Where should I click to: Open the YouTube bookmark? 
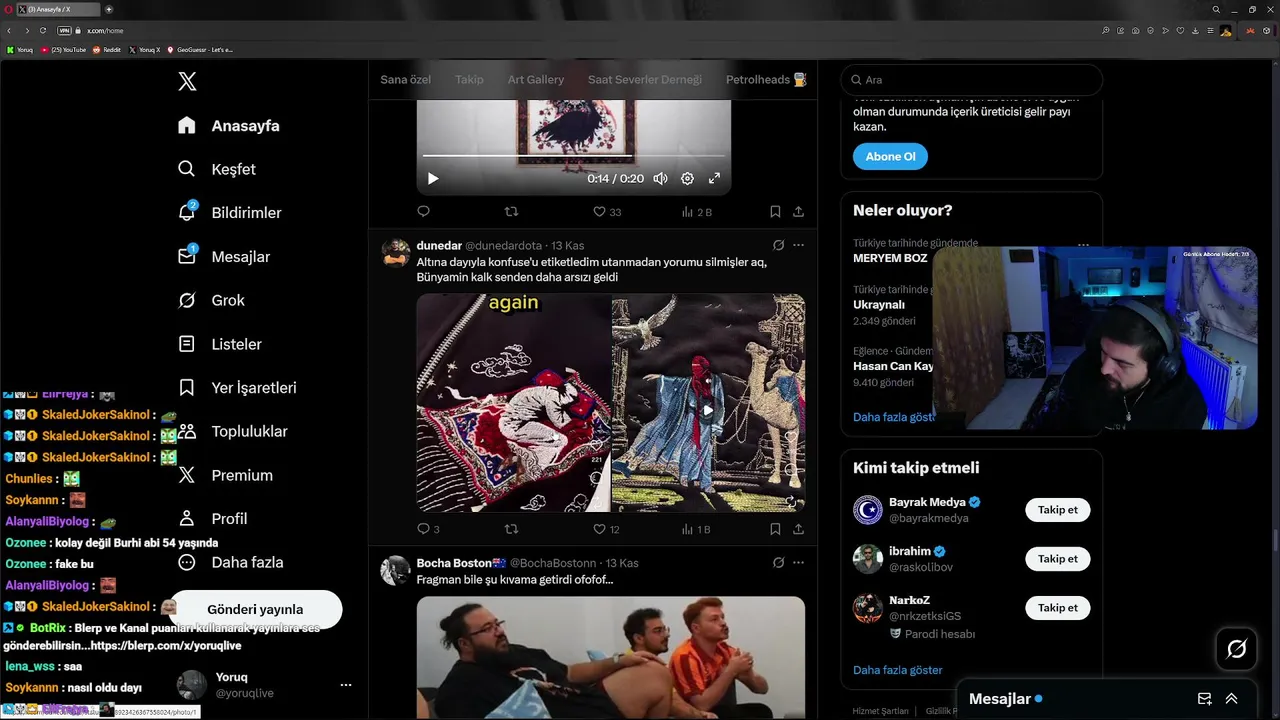[64, 49]
